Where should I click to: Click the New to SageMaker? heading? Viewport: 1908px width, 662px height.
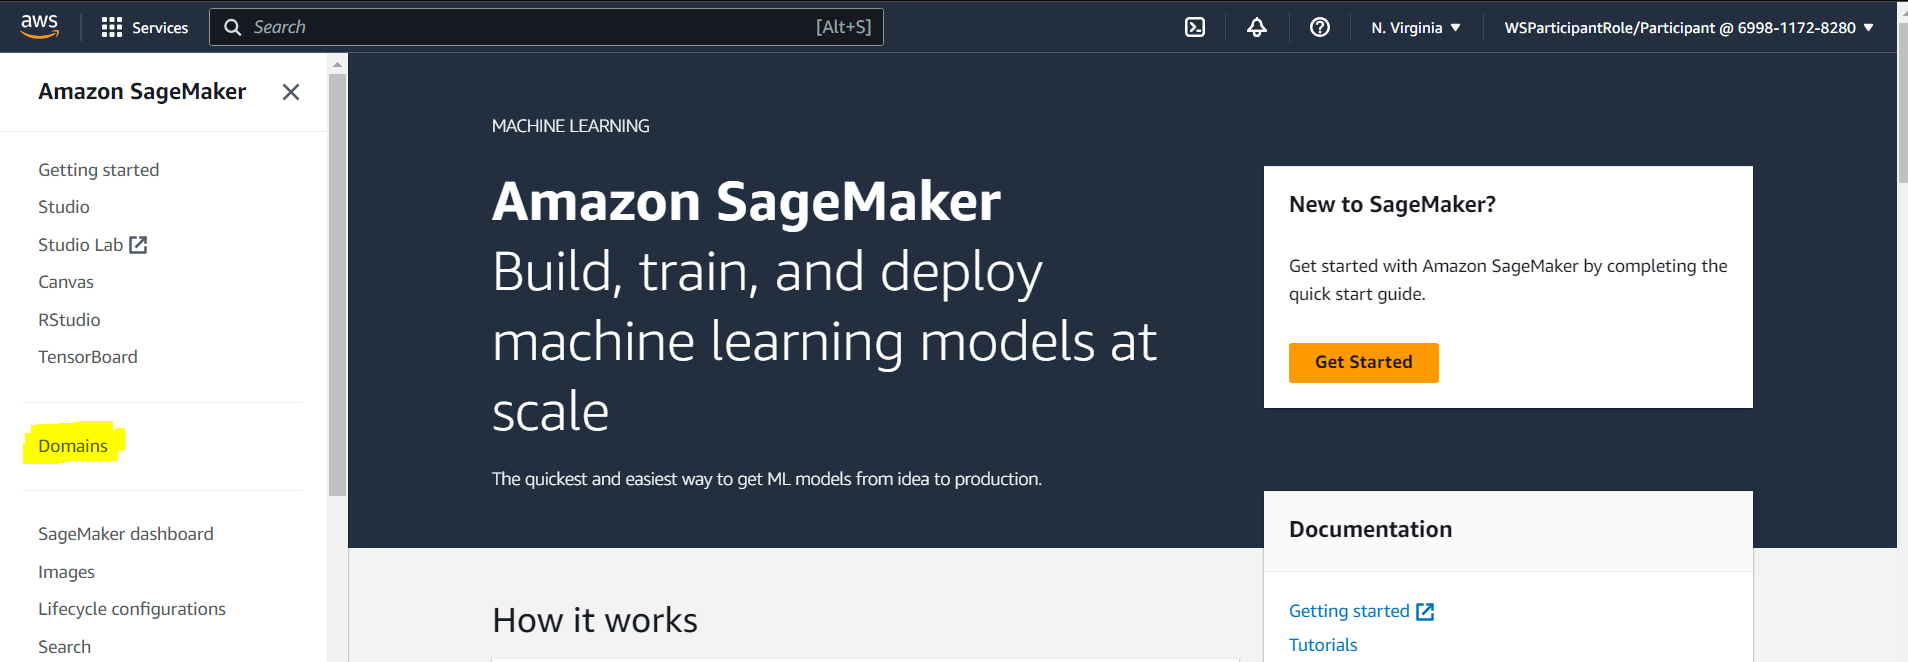pos(1392,205)
